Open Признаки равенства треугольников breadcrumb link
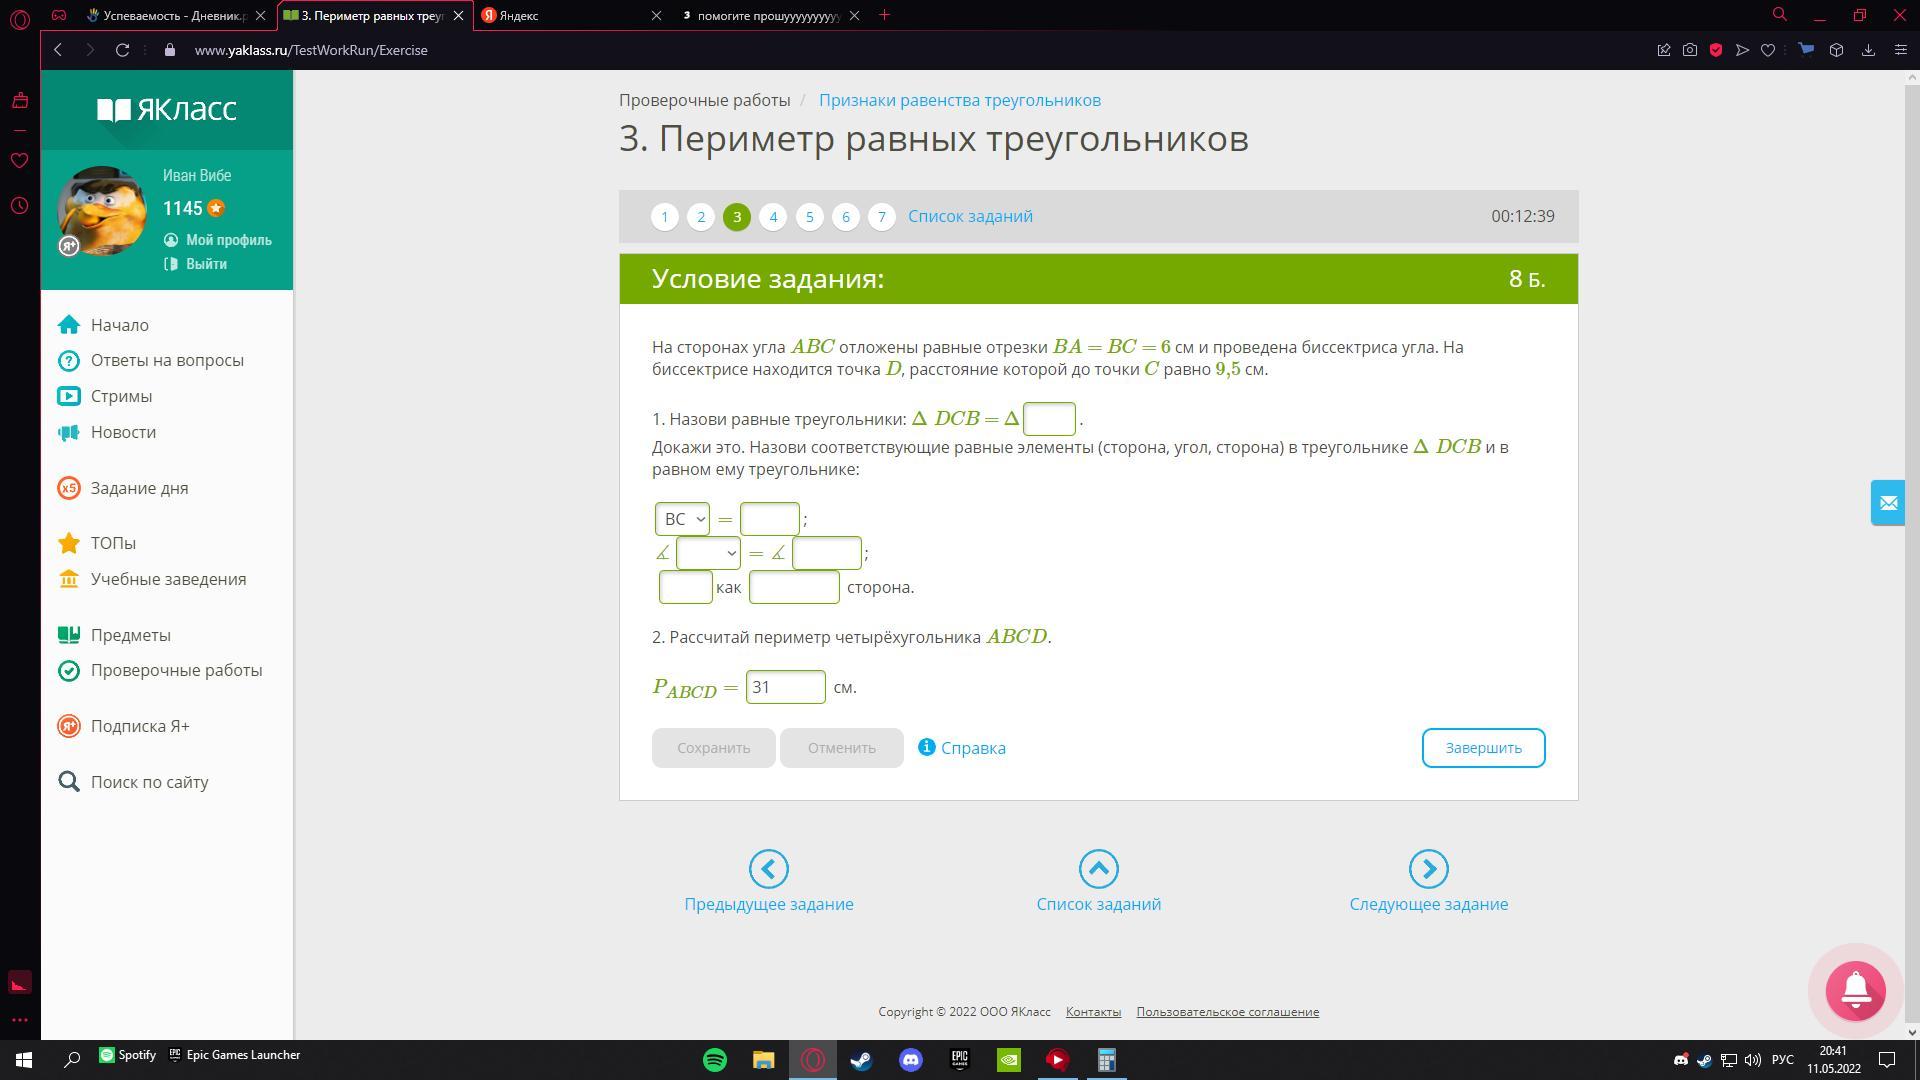 click(x=959, y=100)
